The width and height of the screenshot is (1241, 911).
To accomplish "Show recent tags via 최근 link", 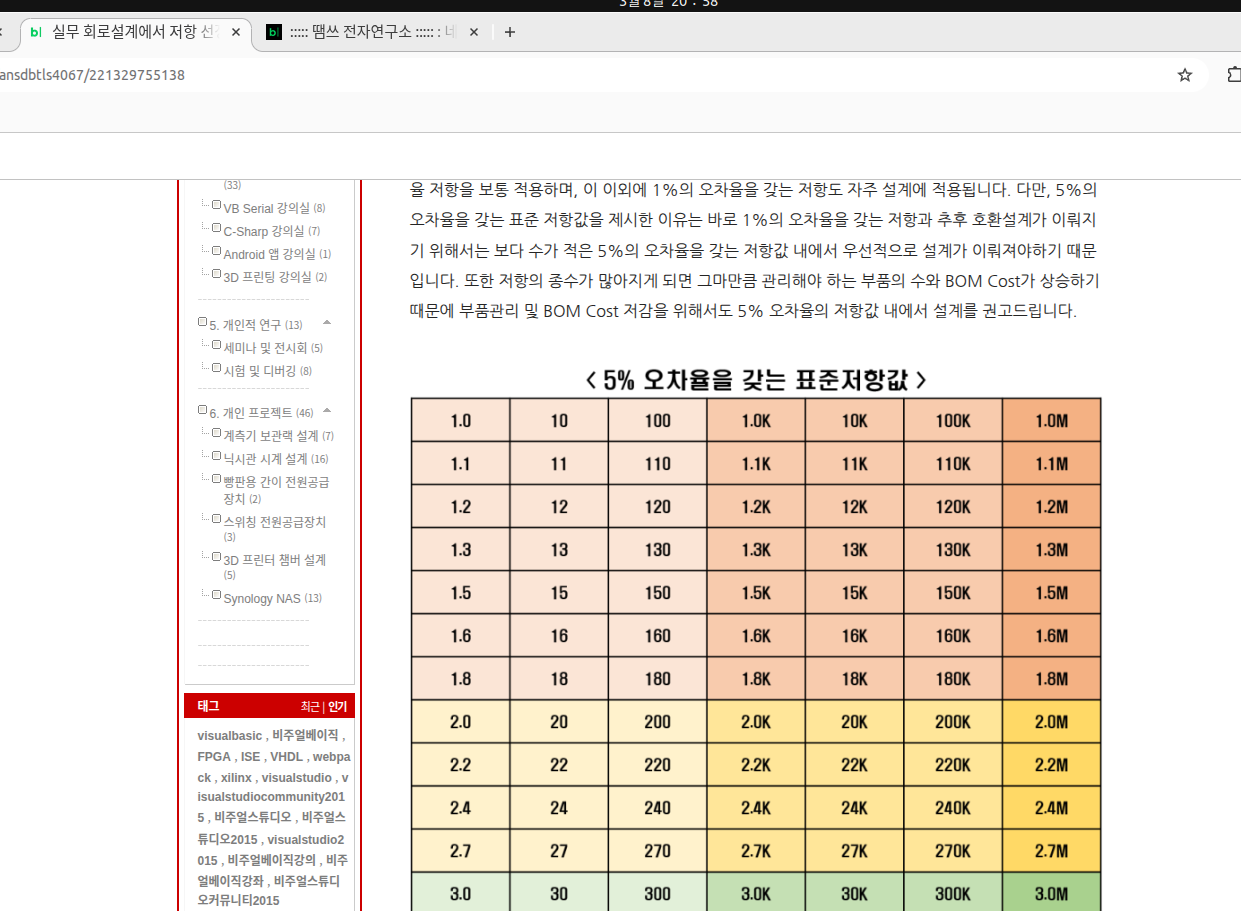I will 310,707.
